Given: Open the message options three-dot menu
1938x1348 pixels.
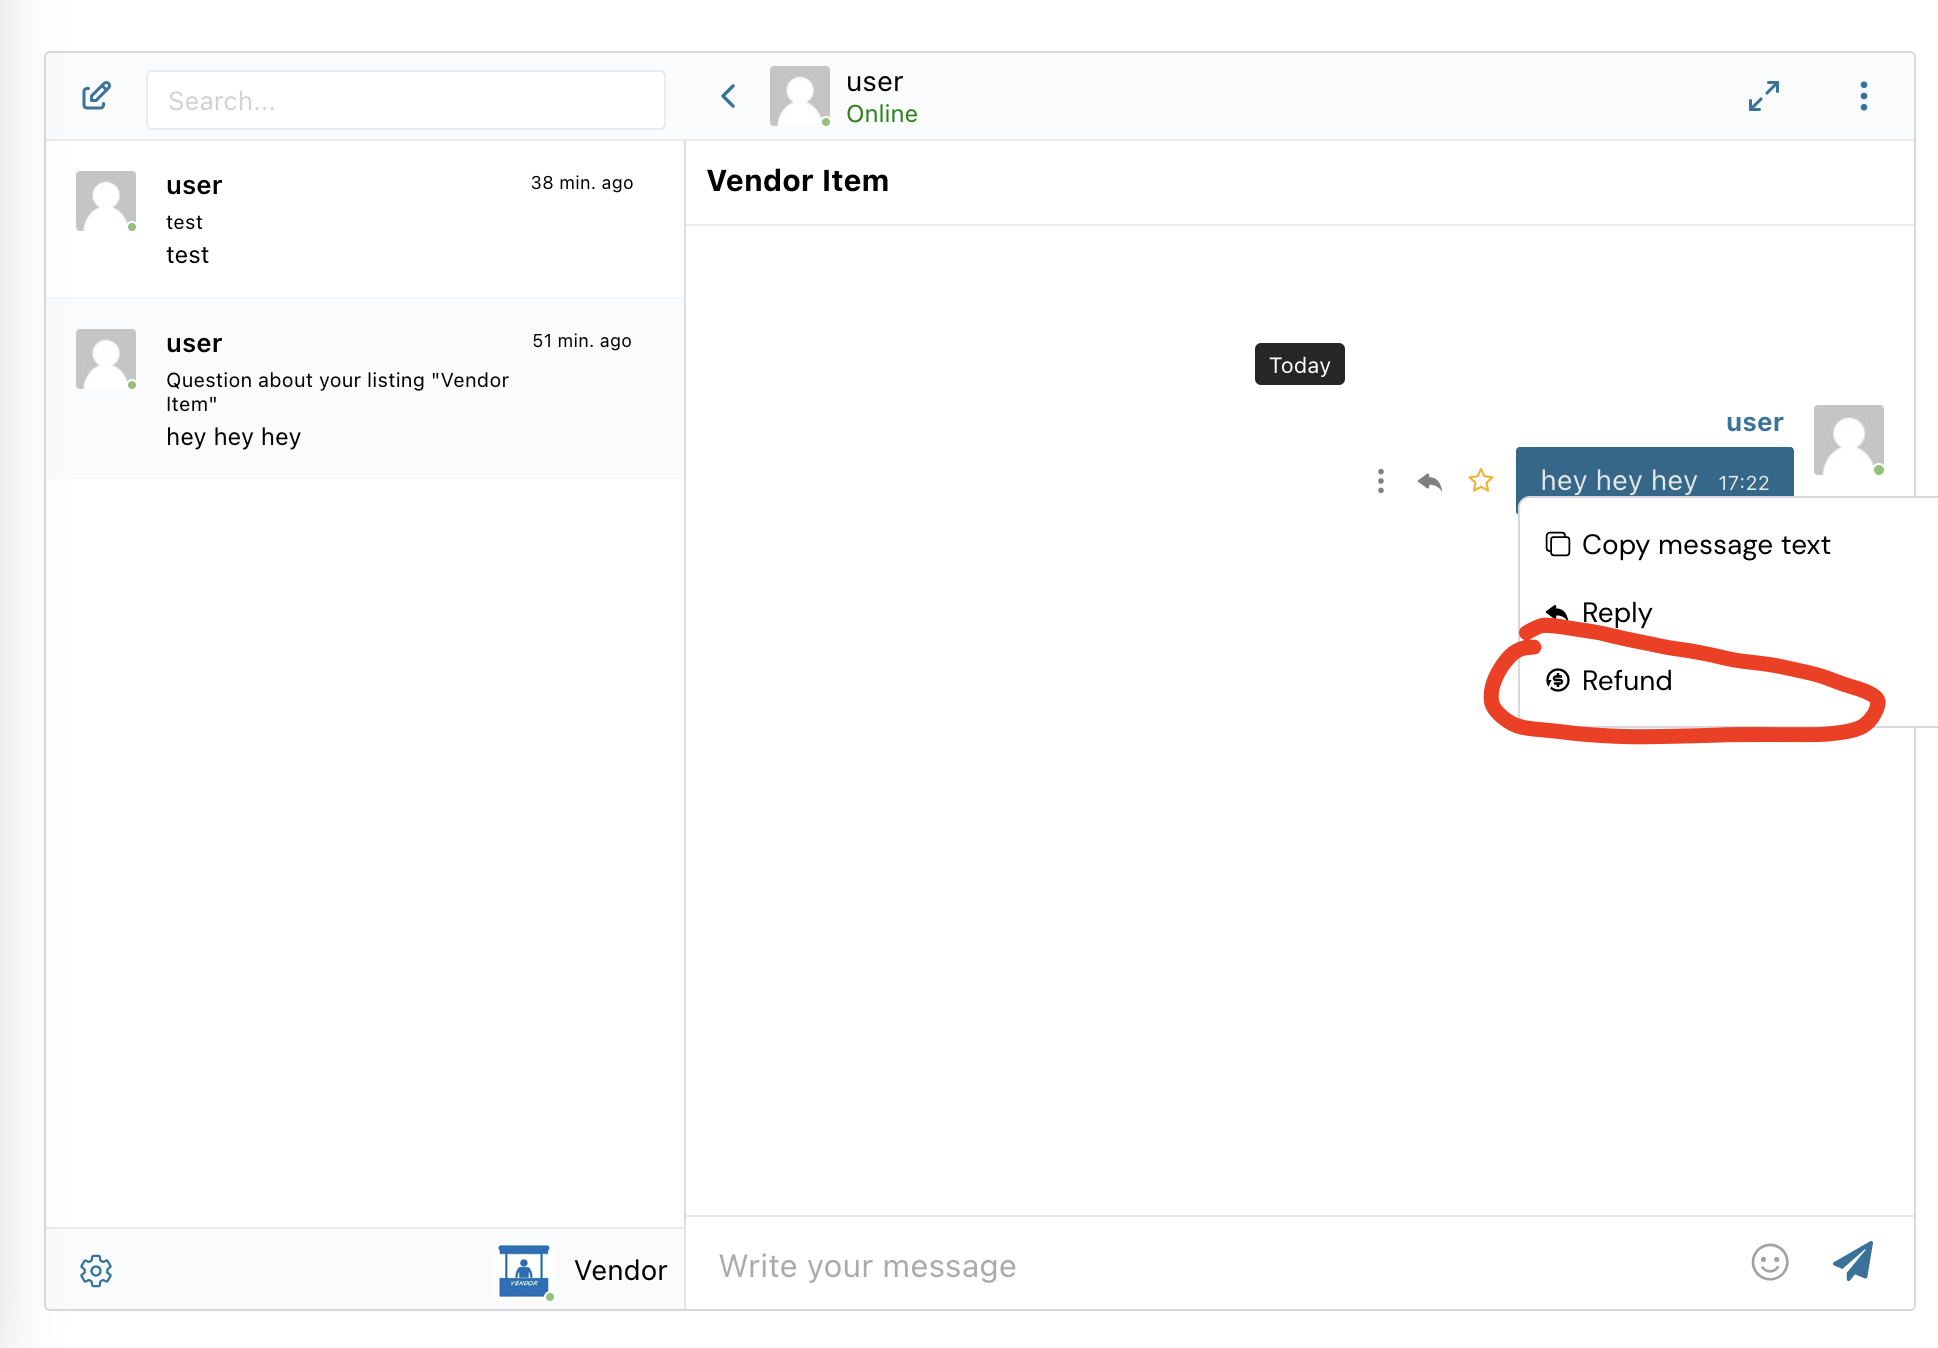Looking at the screenshot, I should pyautogui.click(x=1380, y=481).
